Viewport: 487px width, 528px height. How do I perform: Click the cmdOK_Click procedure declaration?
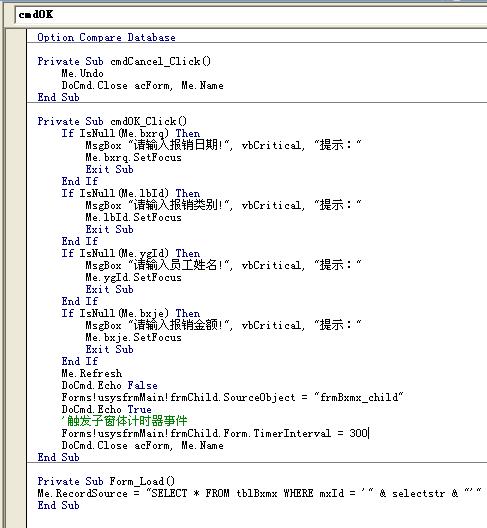[x=112, y=121]
